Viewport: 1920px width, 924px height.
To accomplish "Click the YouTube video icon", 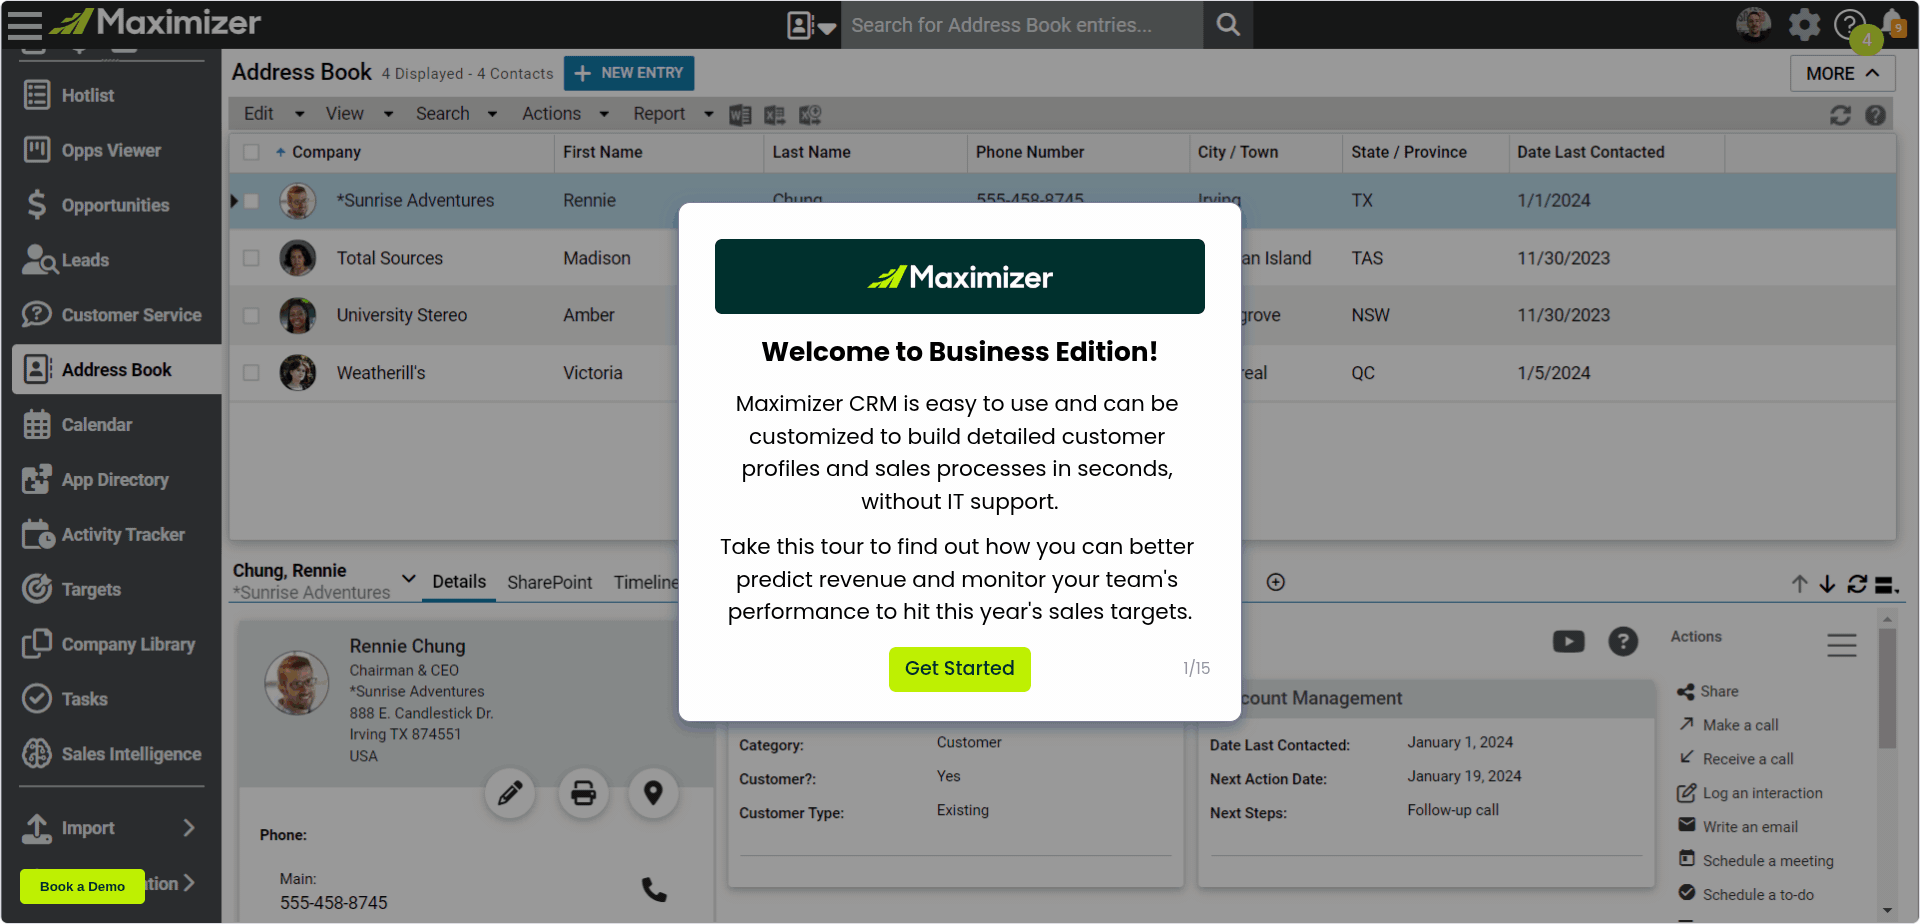I will click(1568, 642).
